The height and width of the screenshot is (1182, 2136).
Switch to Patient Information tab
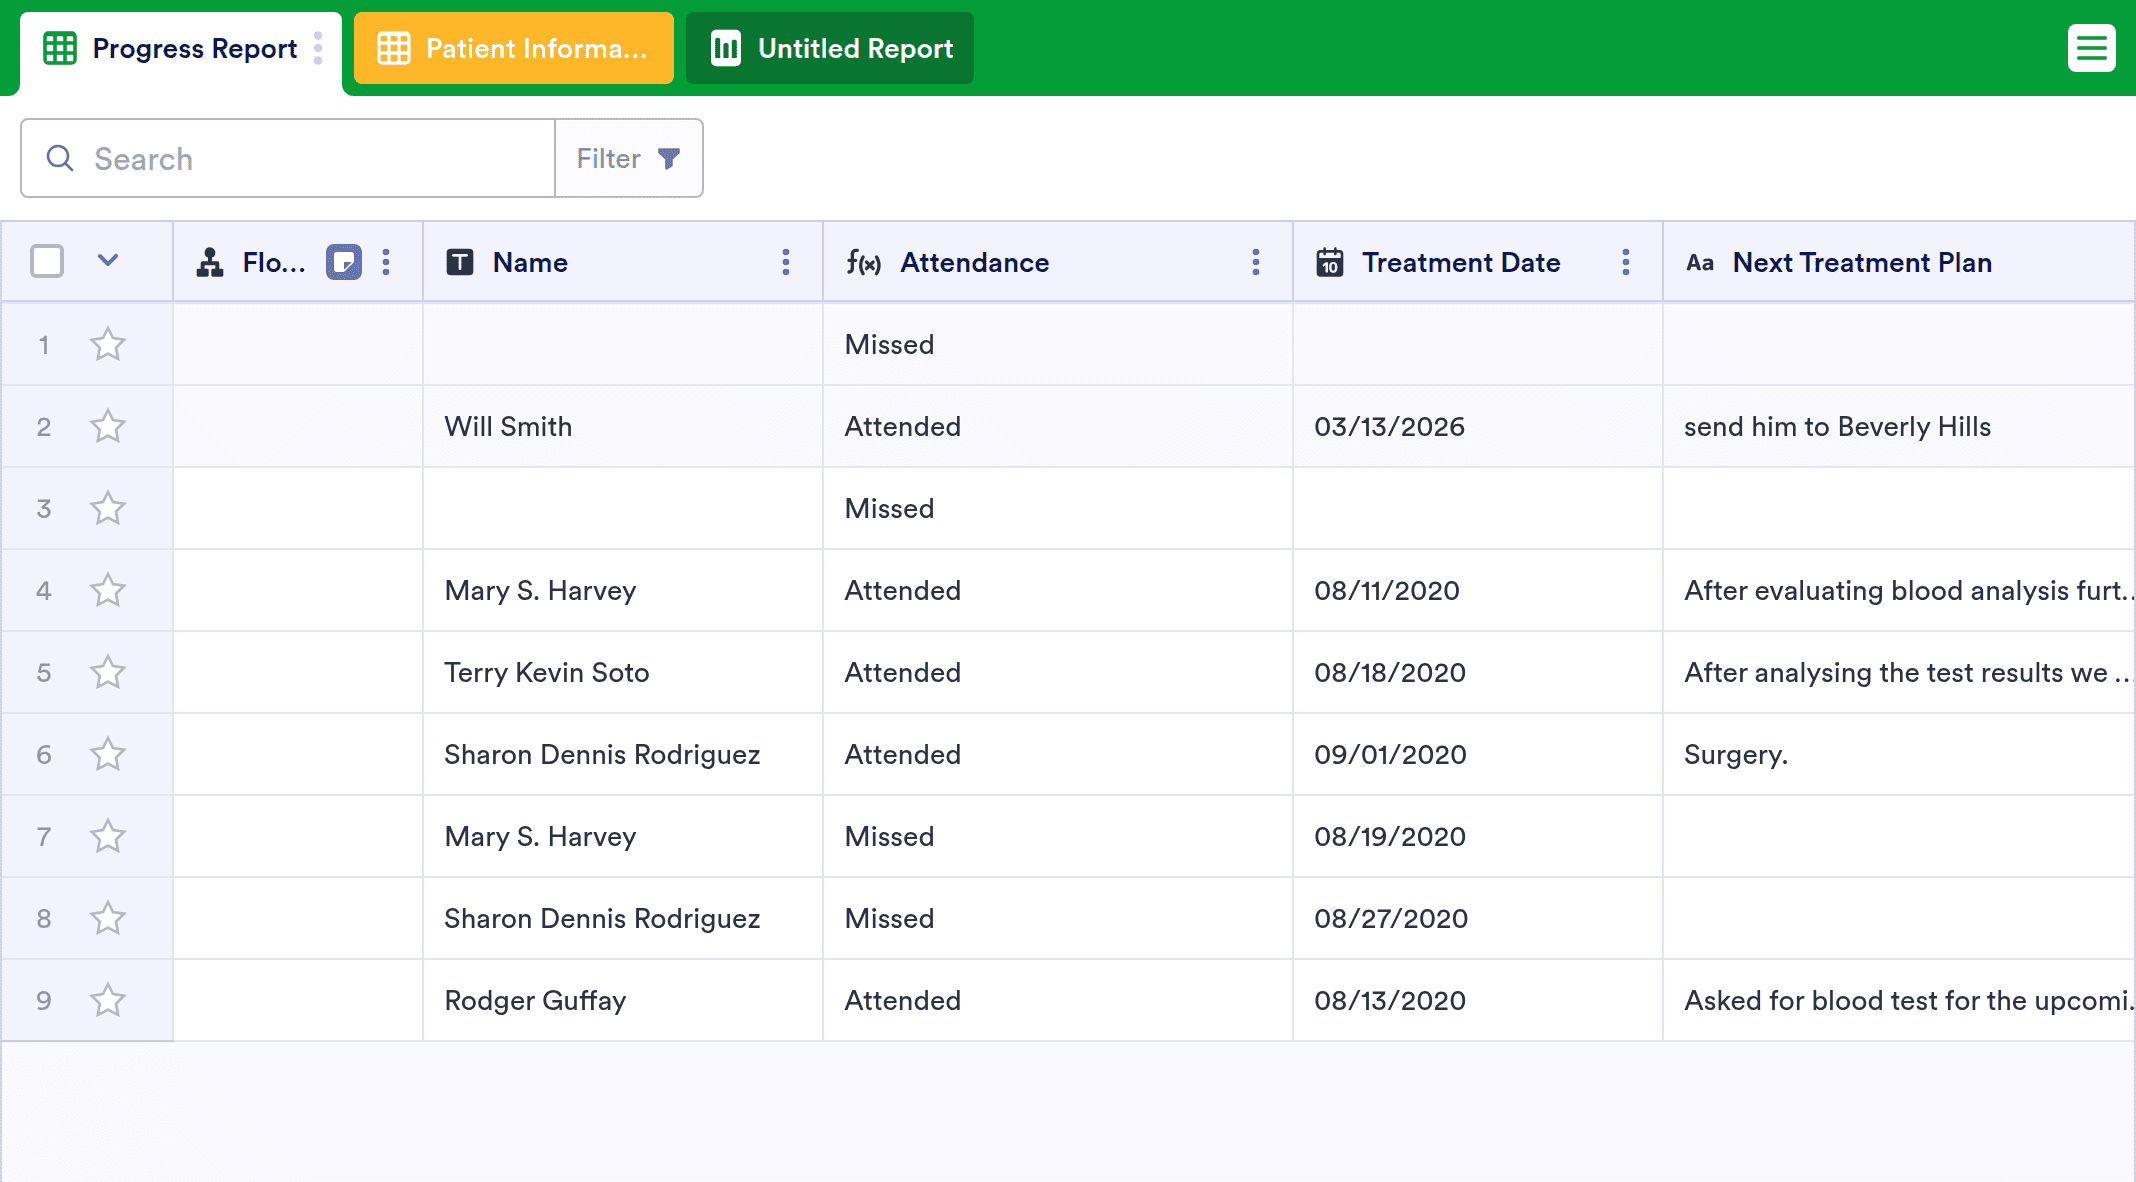pos(514,48)
